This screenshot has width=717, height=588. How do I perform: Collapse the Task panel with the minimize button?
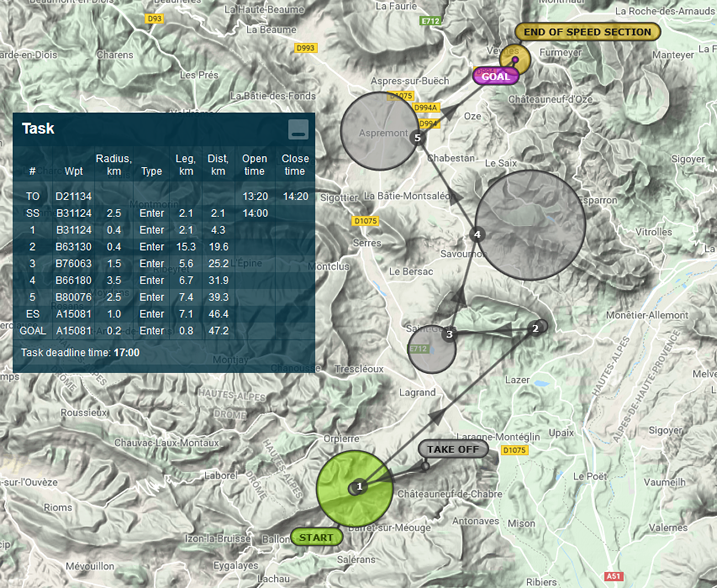click(x=297, y=129)
